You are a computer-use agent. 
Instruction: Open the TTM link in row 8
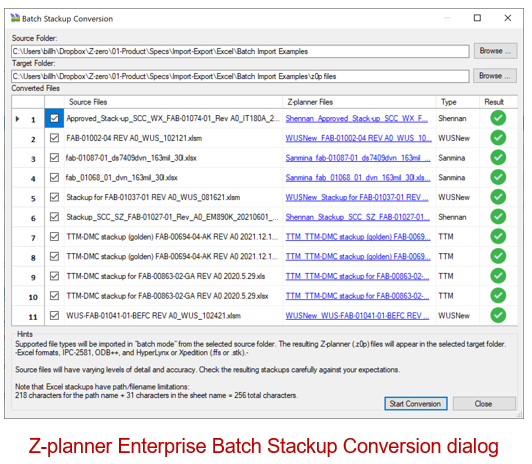358,256
